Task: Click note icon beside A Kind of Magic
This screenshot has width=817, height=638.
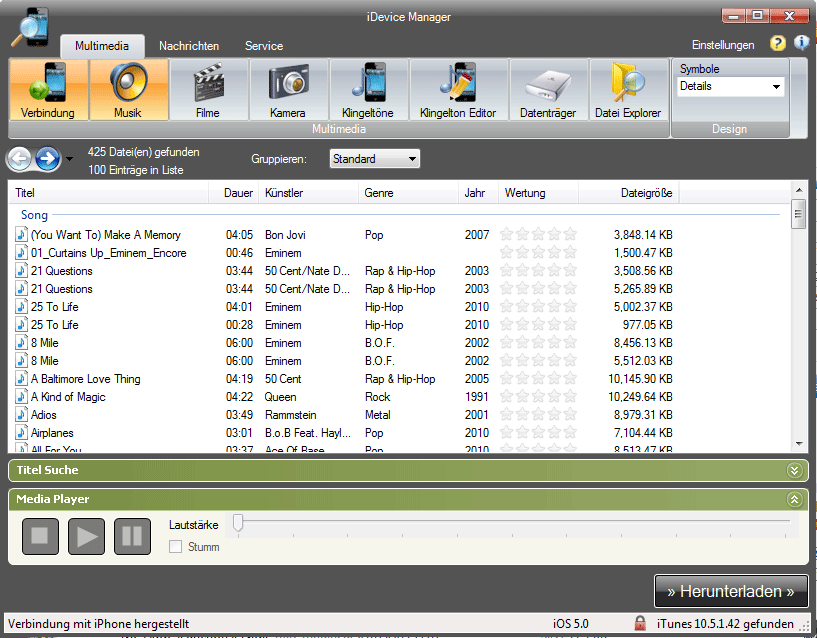Action: (x=21, y=397)
